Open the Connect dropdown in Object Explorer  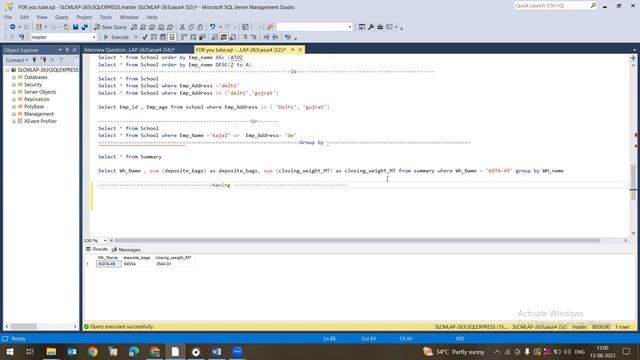point(17,60)
